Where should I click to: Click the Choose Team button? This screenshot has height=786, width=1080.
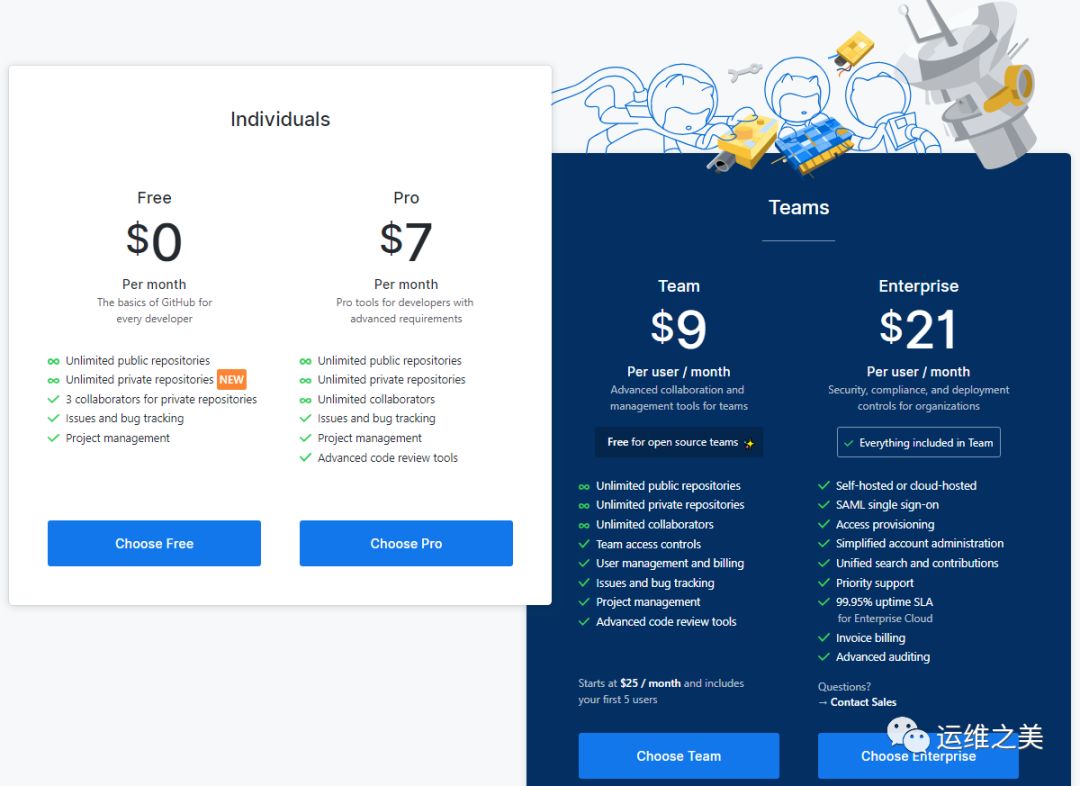pyautogui.click(x=678, y=756)
